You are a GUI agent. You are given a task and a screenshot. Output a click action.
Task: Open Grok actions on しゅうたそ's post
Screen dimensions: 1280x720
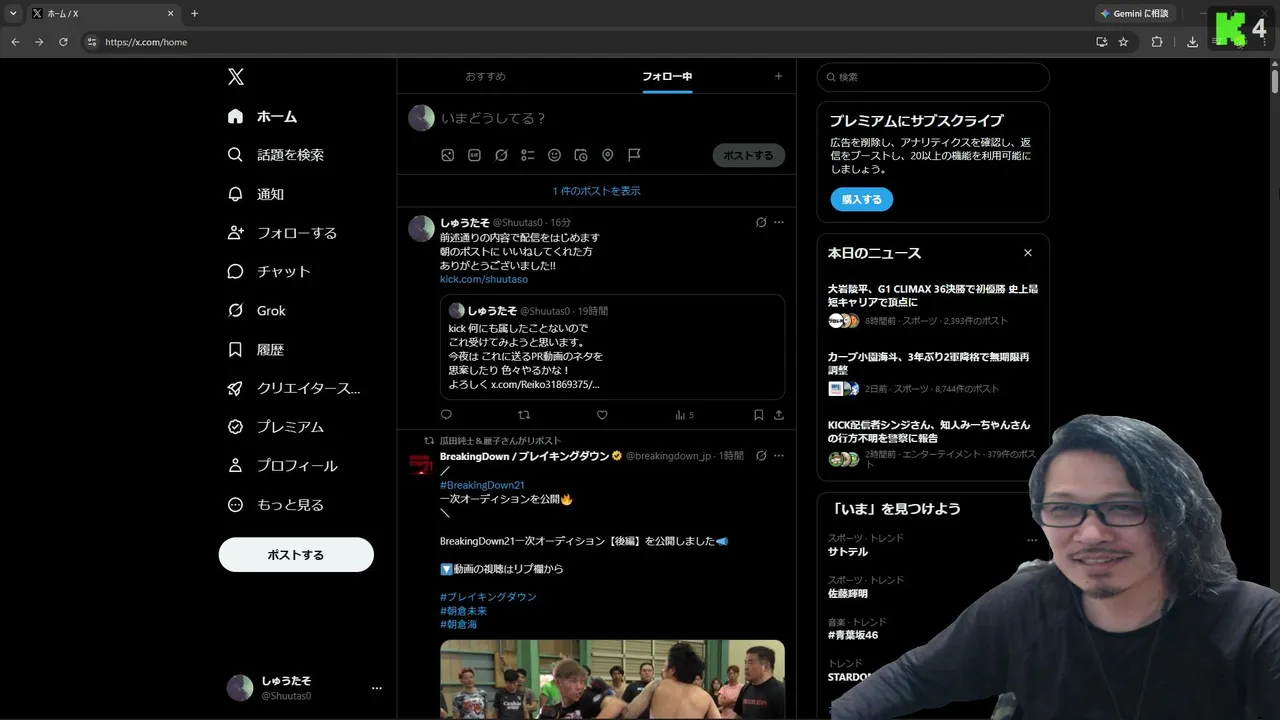pyautogui.click(x=761, y=222)
